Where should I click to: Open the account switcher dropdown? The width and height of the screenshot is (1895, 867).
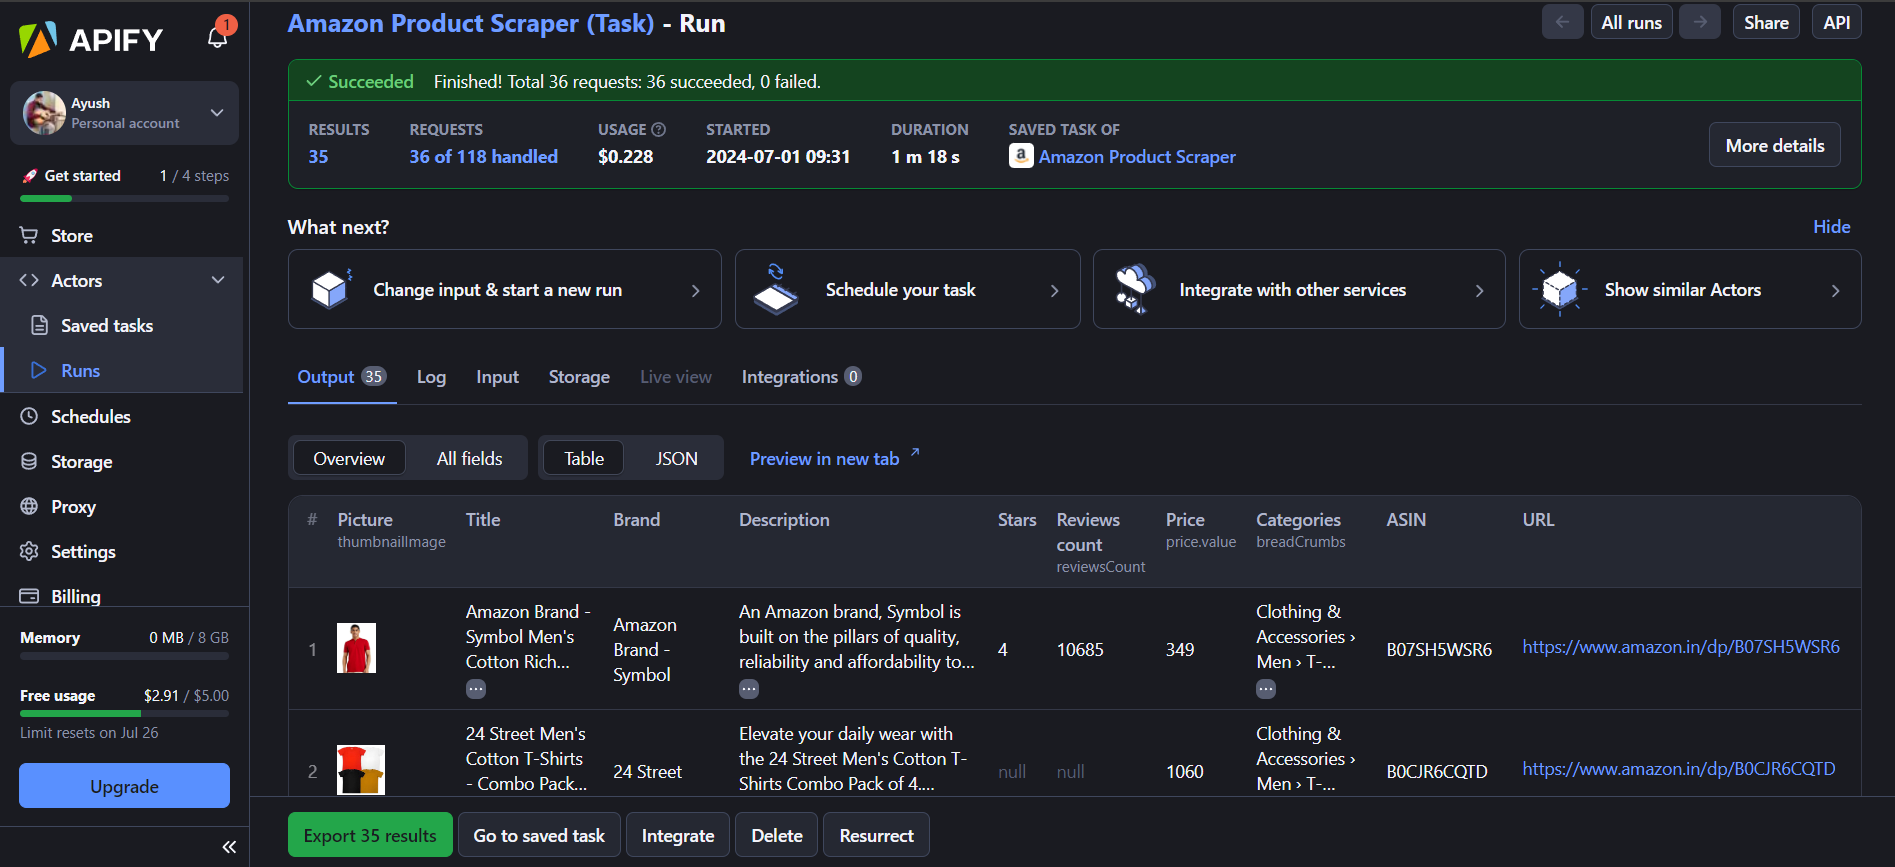click(x=217, y=113)
